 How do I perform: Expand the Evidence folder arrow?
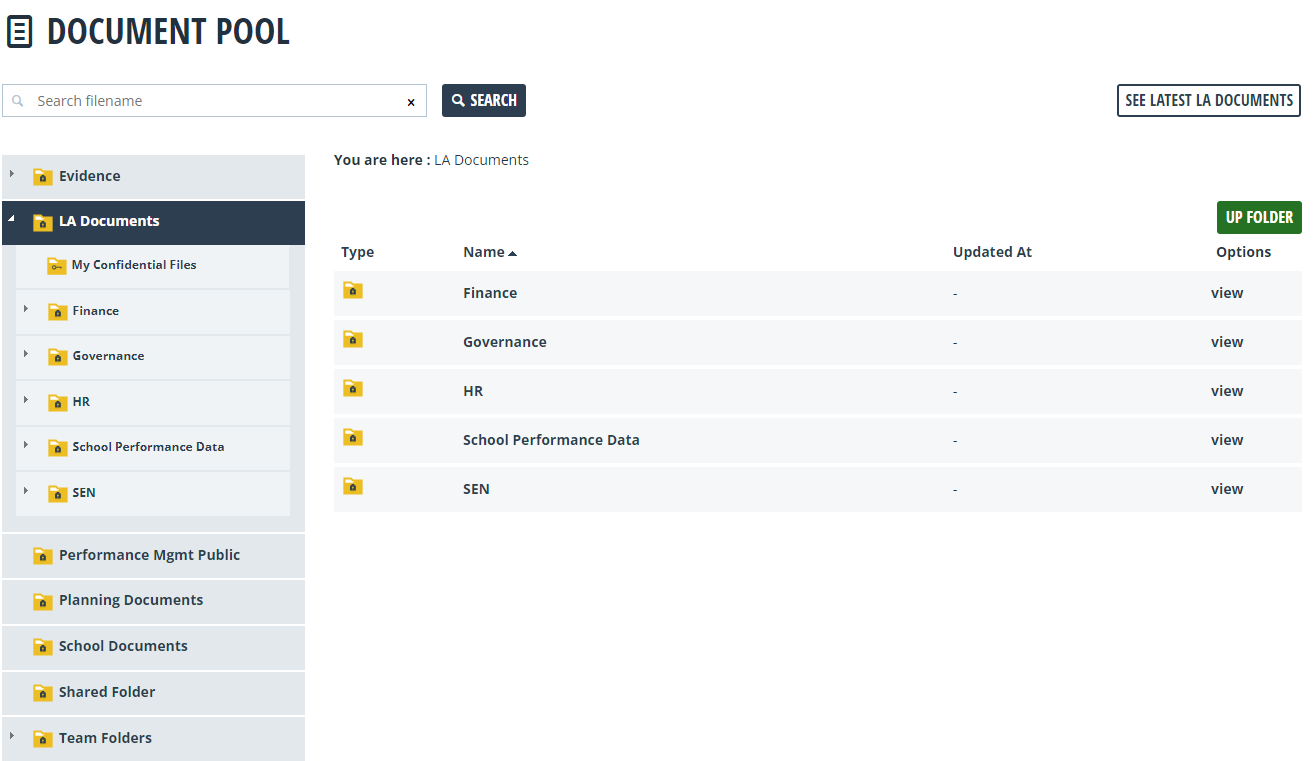(12, 174)
